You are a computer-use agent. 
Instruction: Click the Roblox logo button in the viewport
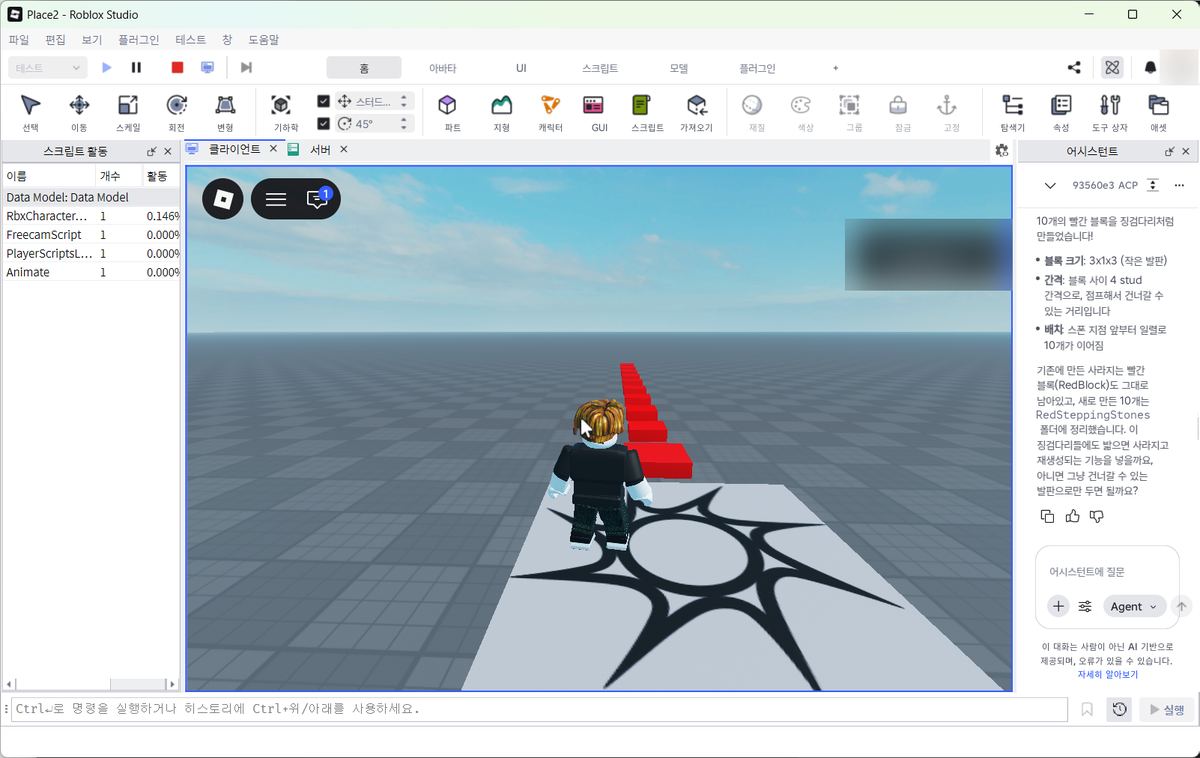pyautogui.click(x=223, y=198)
